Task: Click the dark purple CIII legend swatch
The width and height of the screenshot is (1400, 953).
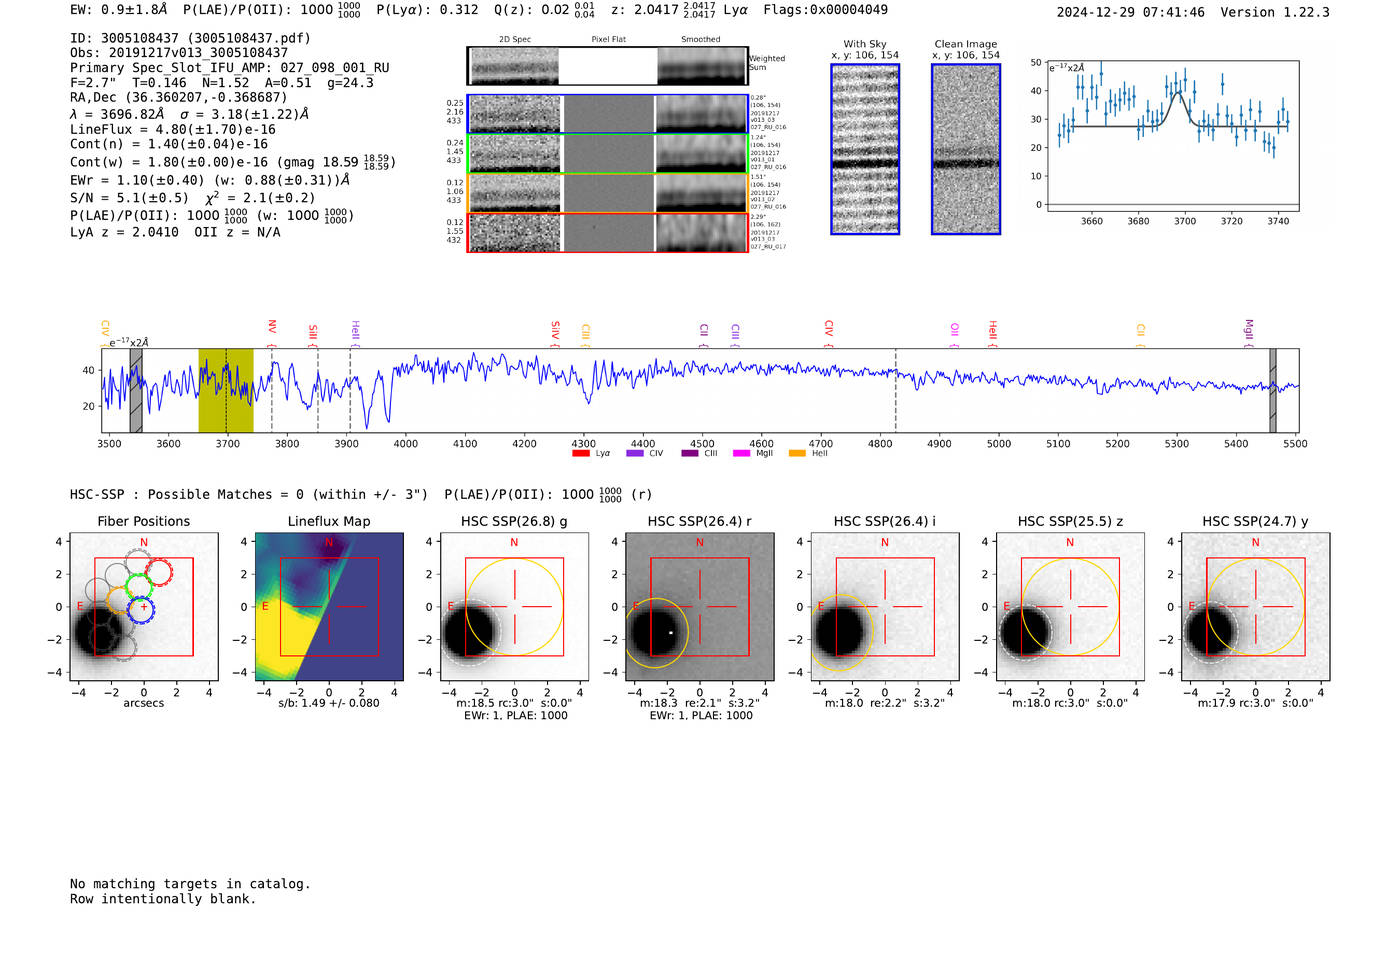Action: 690,454
